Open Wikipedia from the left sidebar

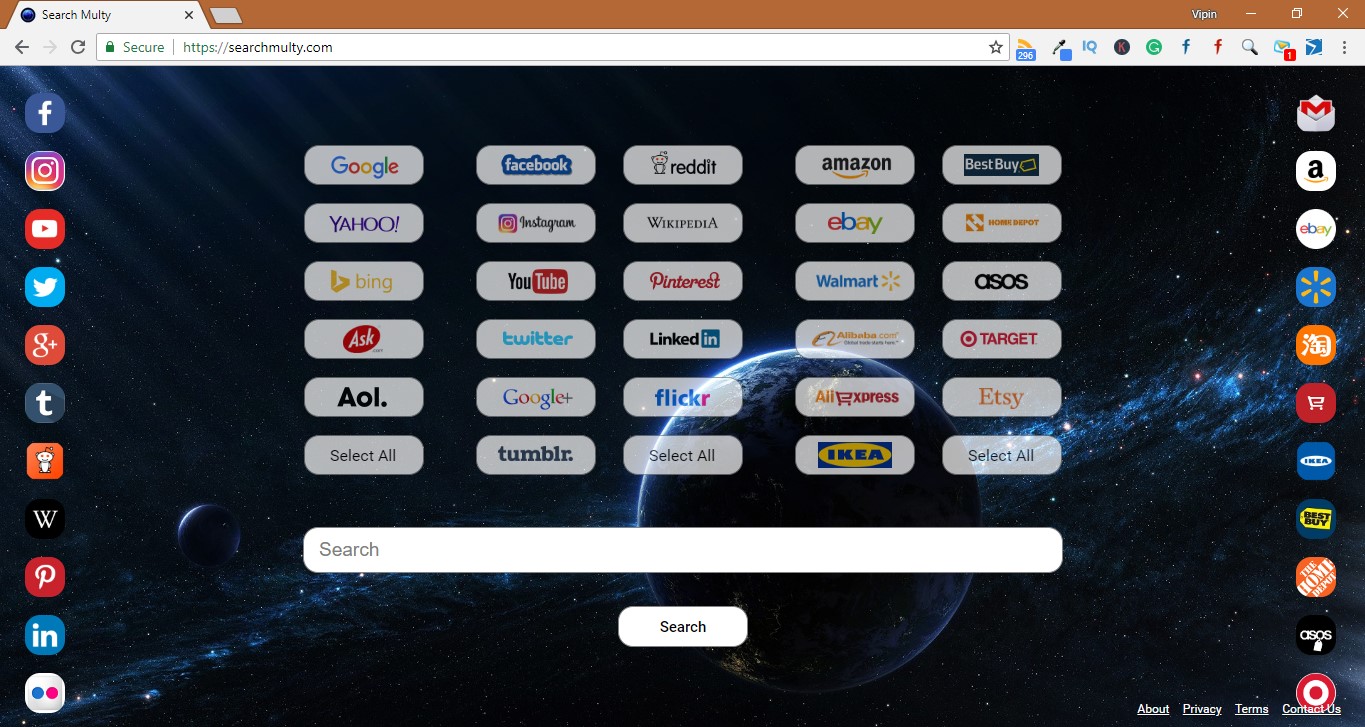(44, 519)
